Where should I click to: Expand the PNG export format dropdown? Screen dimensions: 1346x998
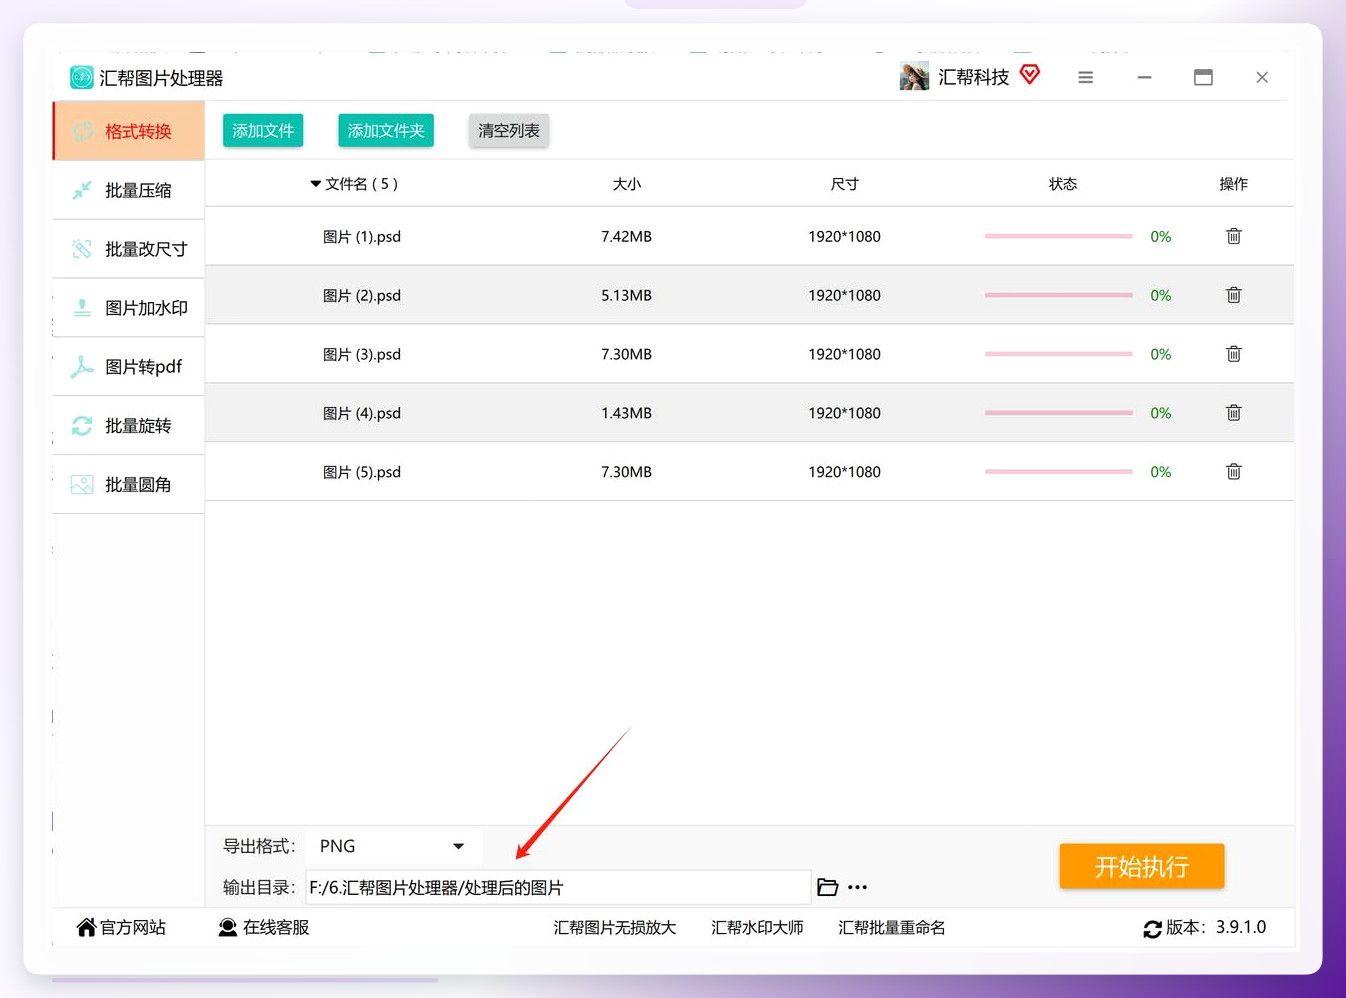tap(394, 846)
